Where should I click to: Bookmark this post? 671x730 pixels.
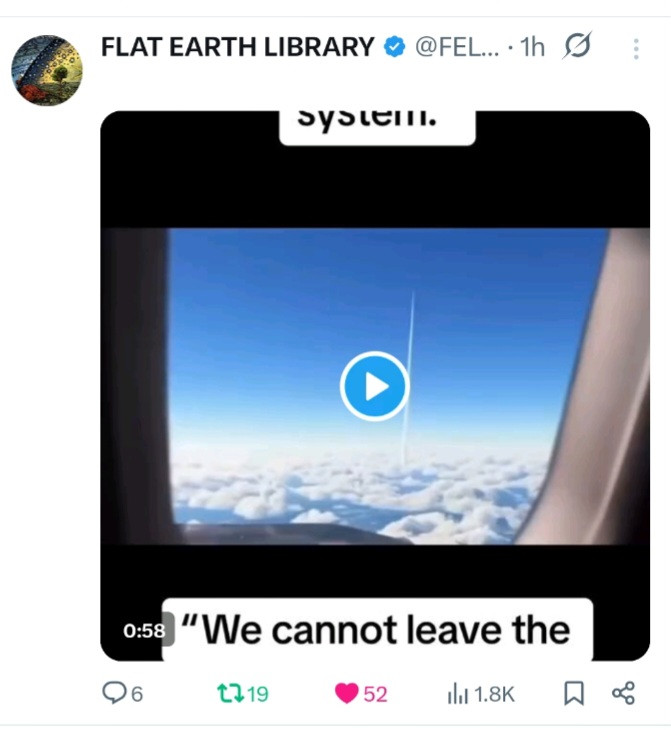pyautogui.click(x=574, y=693)
